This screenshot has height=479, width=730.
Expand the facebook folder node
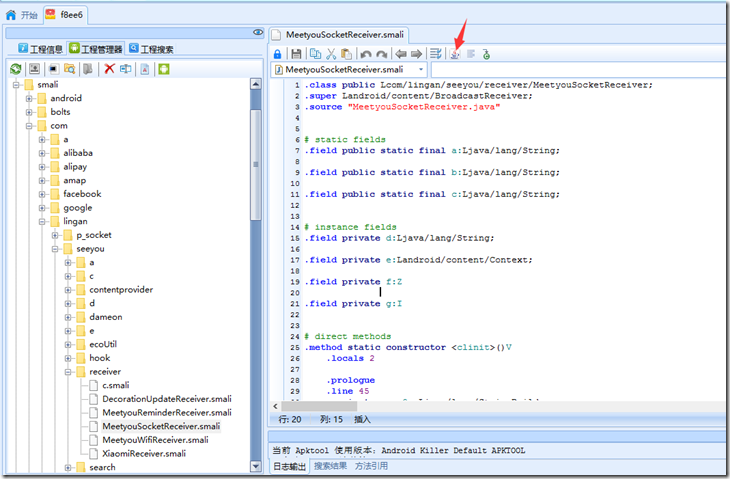coord(42,194)
